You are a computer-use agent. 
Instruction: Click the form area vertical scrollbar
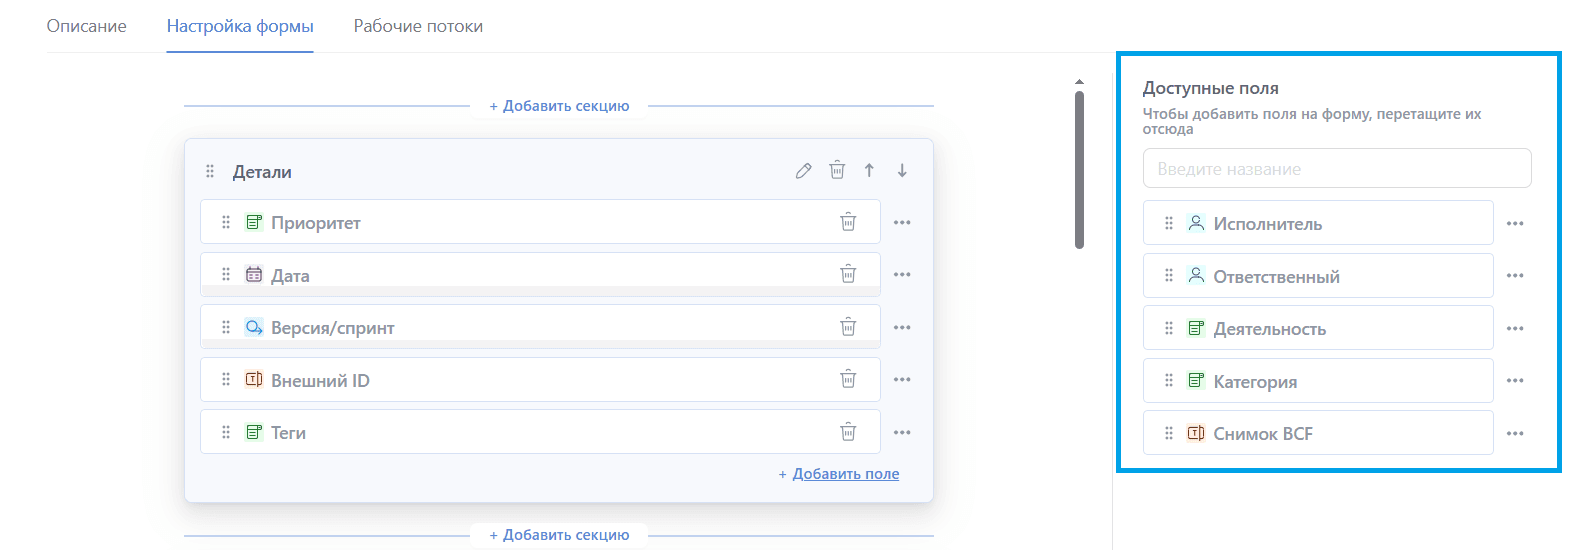[1079, 170]
